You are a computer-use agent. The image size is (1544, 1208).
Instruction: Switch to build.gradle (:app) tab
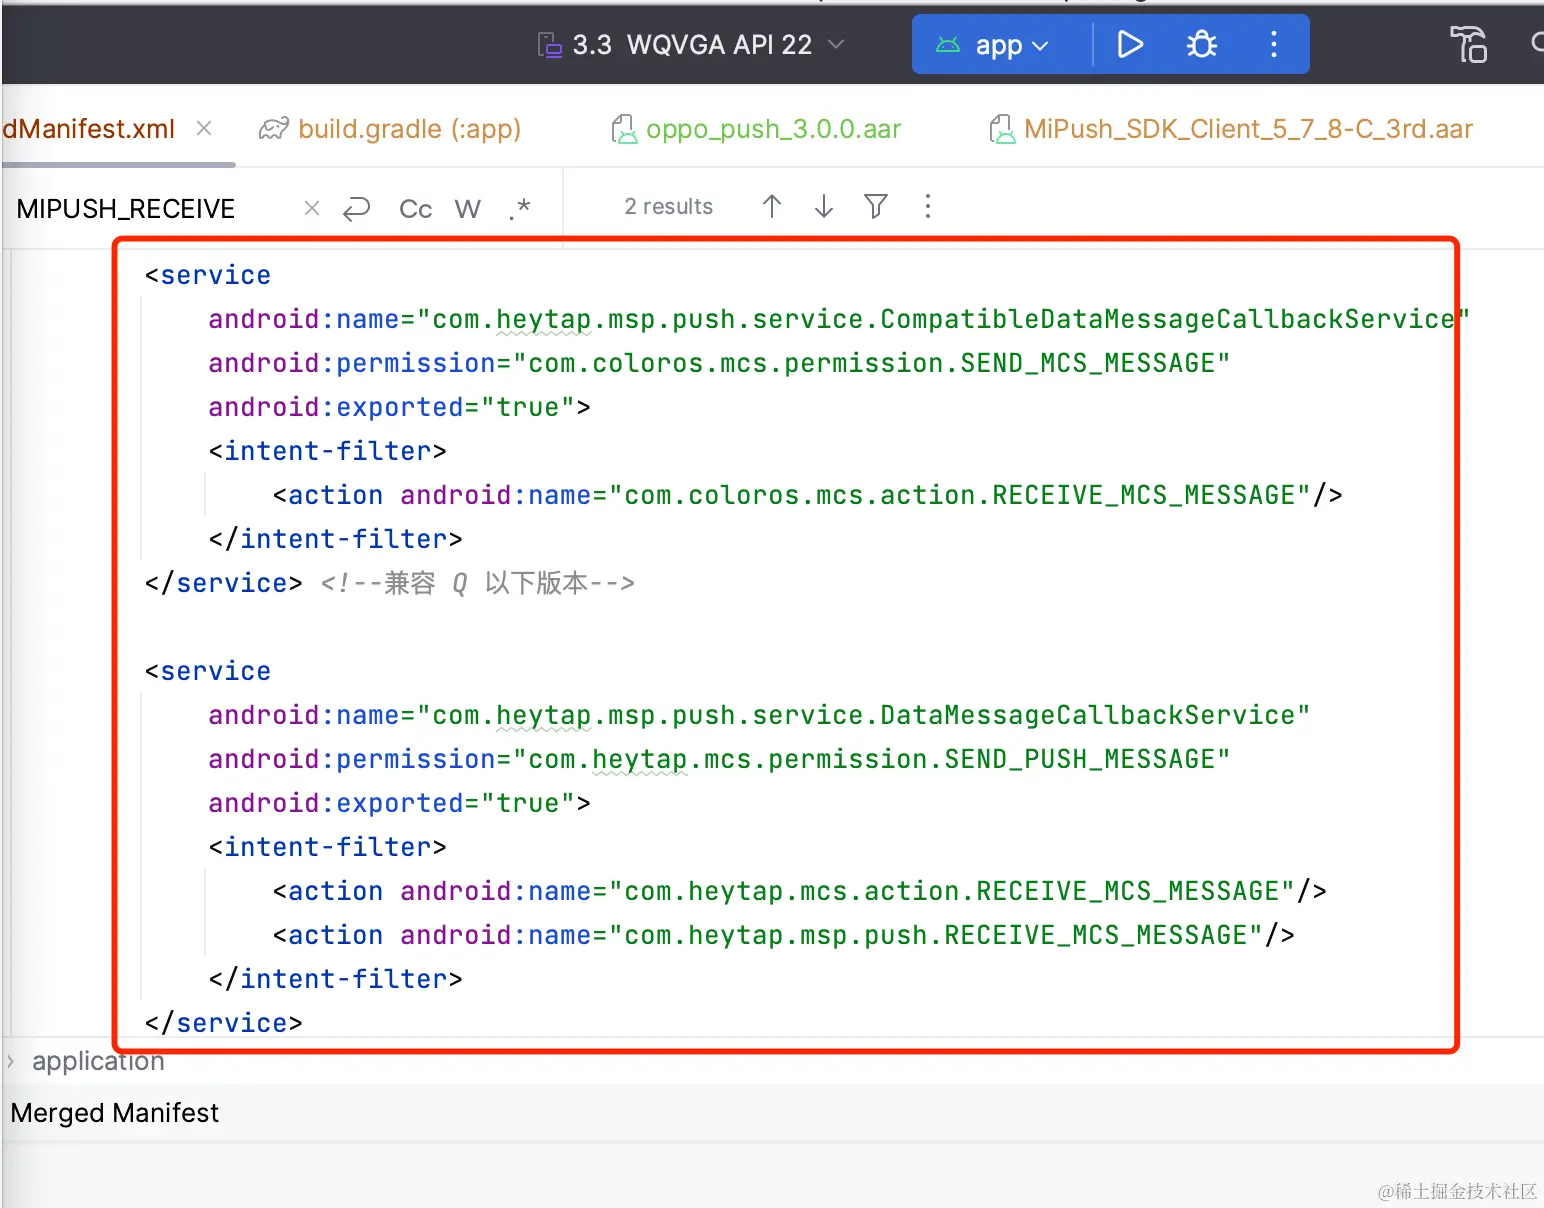click(x=390, y=129)
